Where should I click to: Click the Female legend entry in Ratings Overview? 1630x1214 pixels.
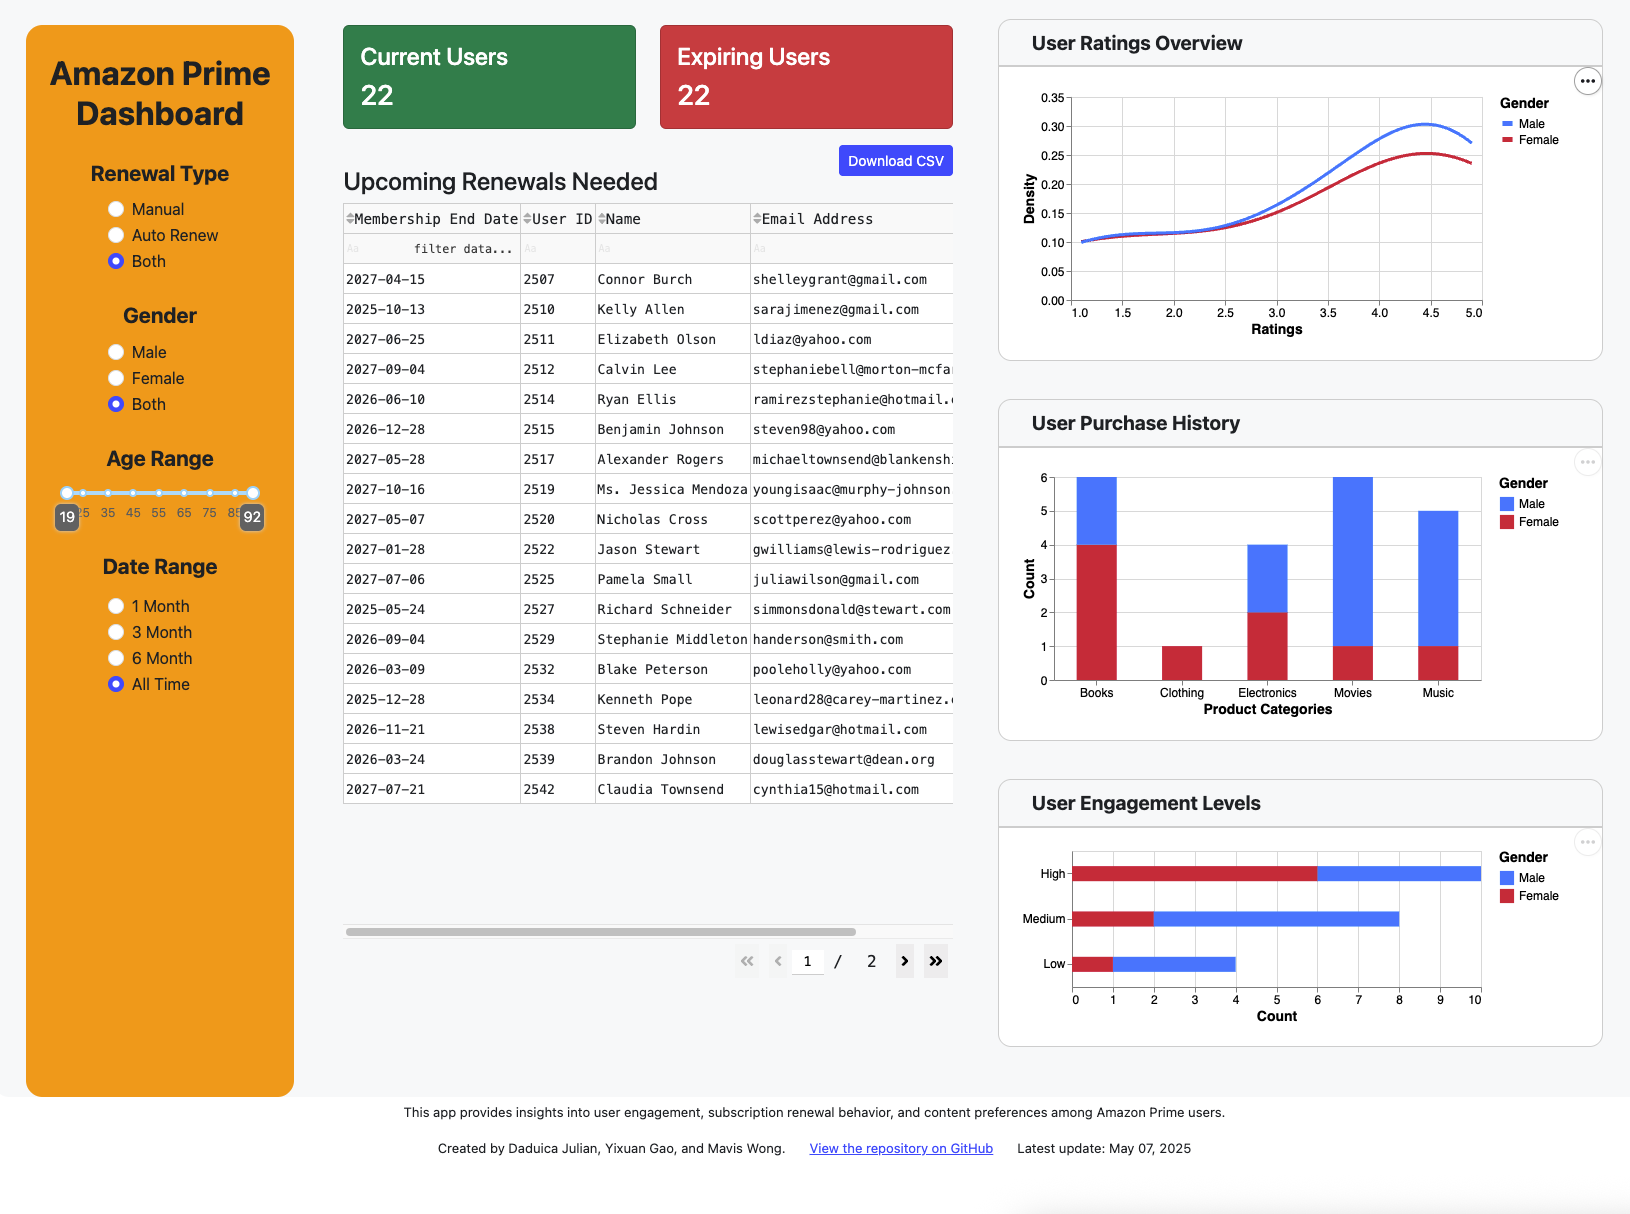point(1530,140)
